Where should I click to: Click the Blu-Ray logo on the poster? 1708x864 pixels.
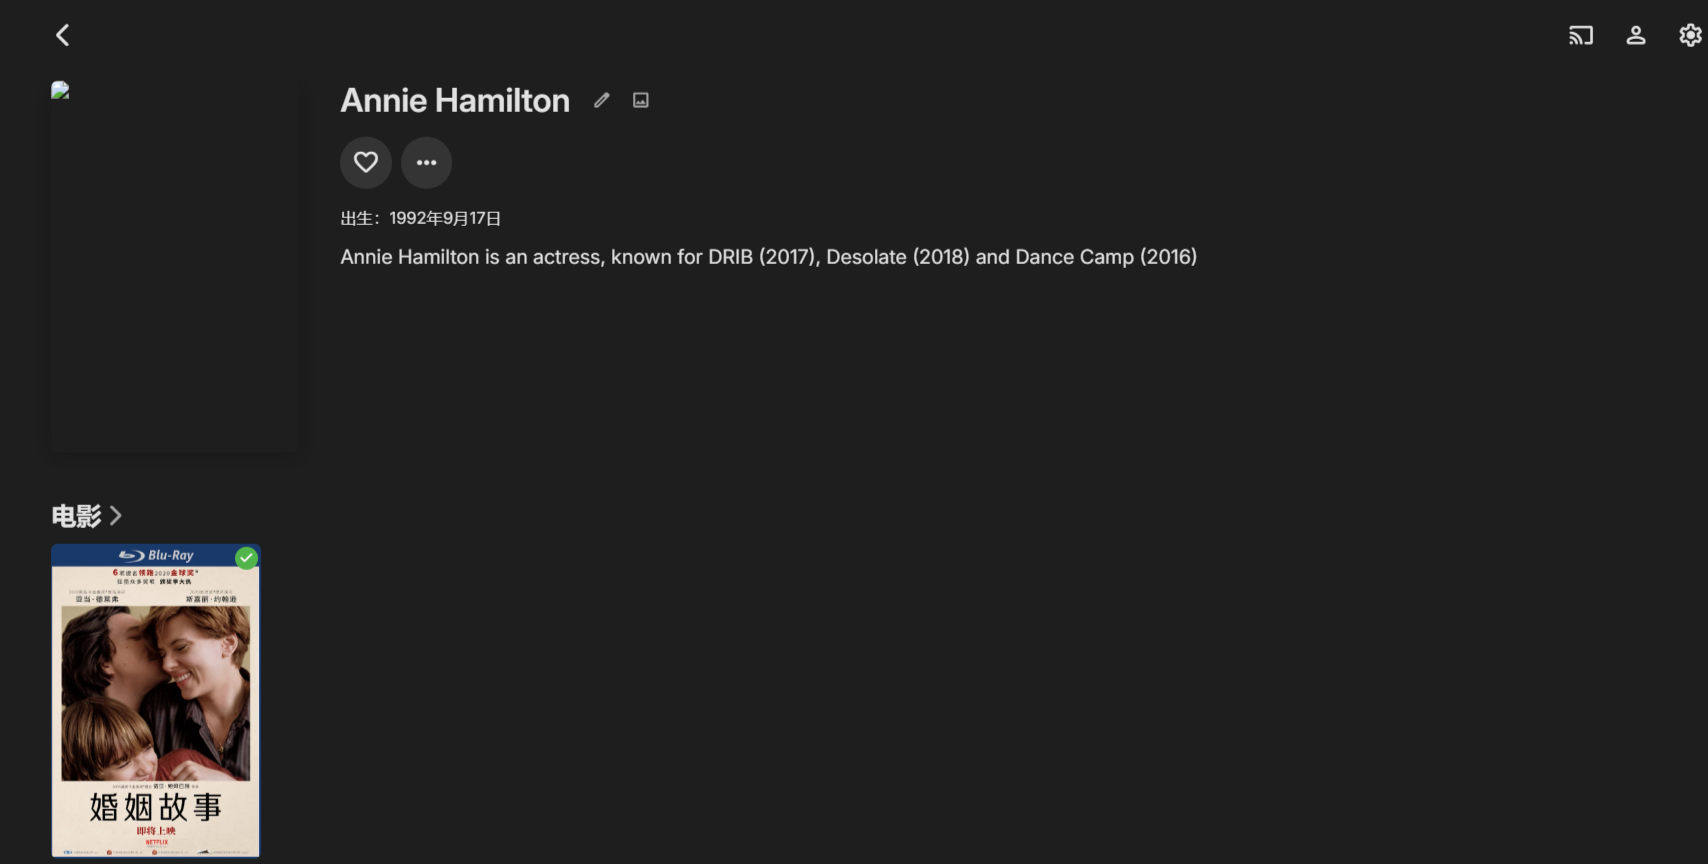click(x=156, y=555)
